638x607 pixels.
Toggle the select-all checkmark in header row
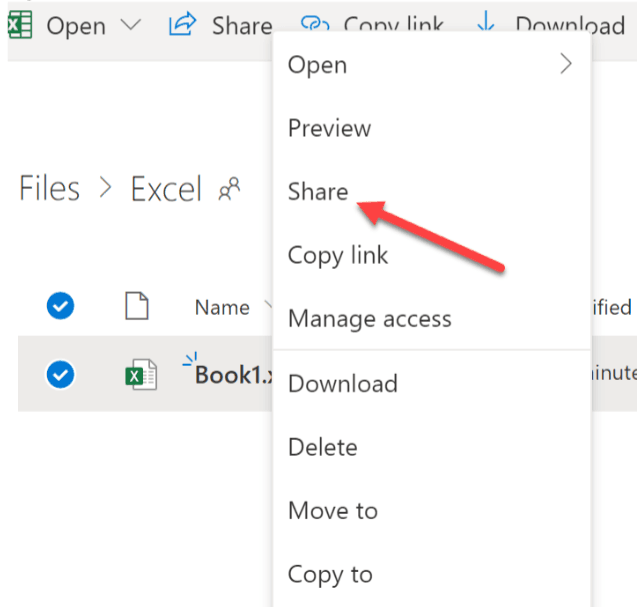click(x=61, y=307)
